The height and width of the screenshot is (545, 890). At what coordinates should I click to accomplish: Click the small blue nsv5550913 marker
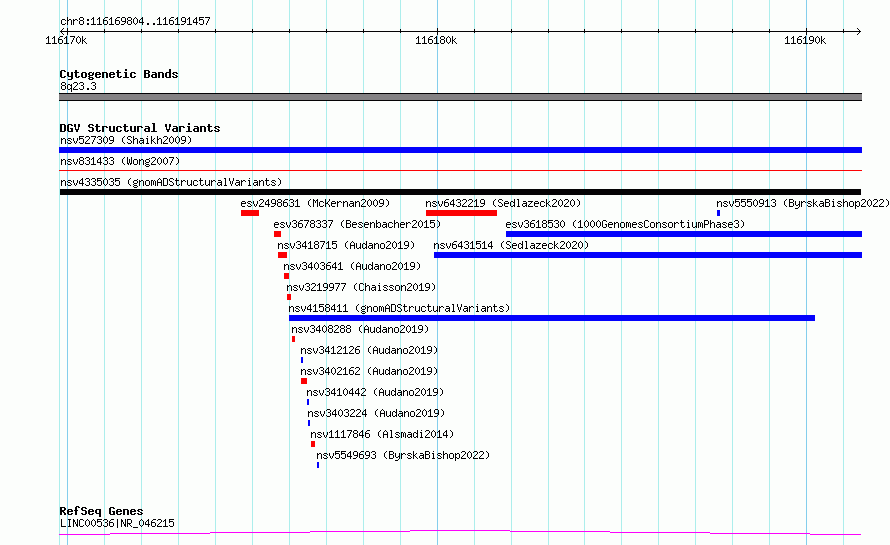pos(719,213)
